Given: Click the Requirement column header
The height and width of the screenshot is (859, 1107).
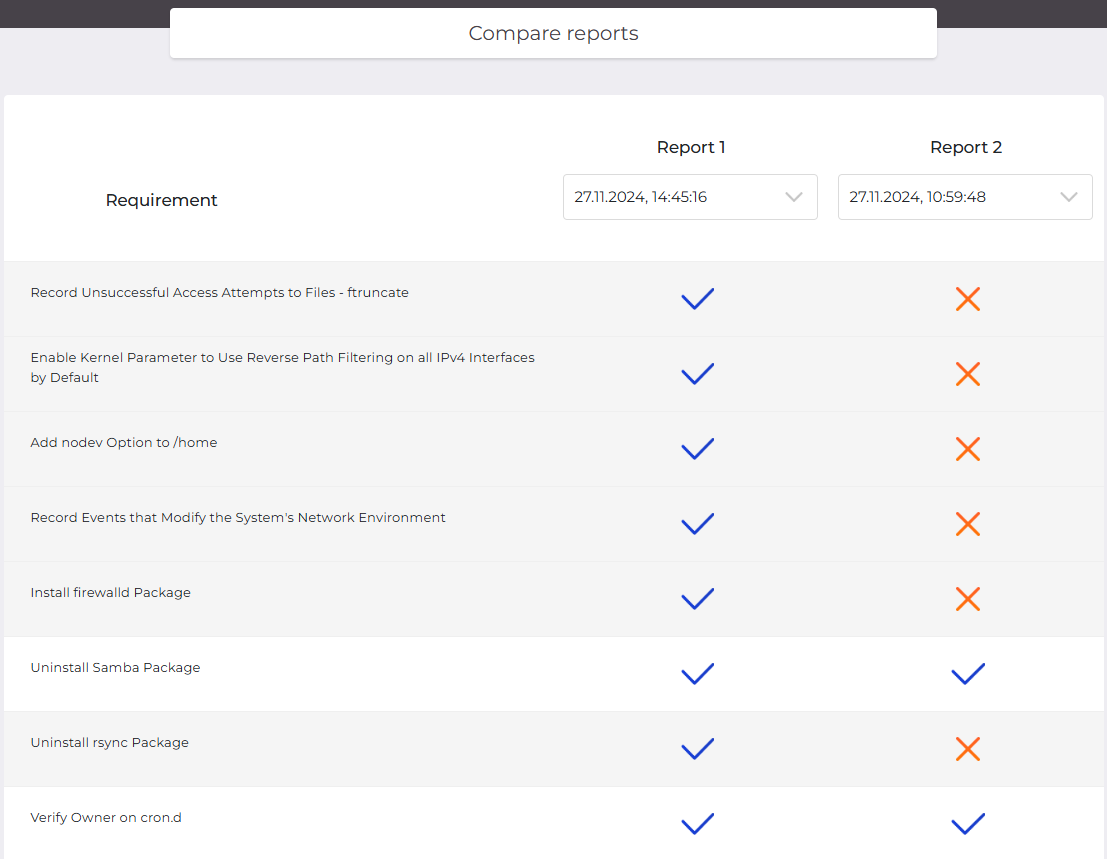Looking at the screenshot, I should click(161, 200).
